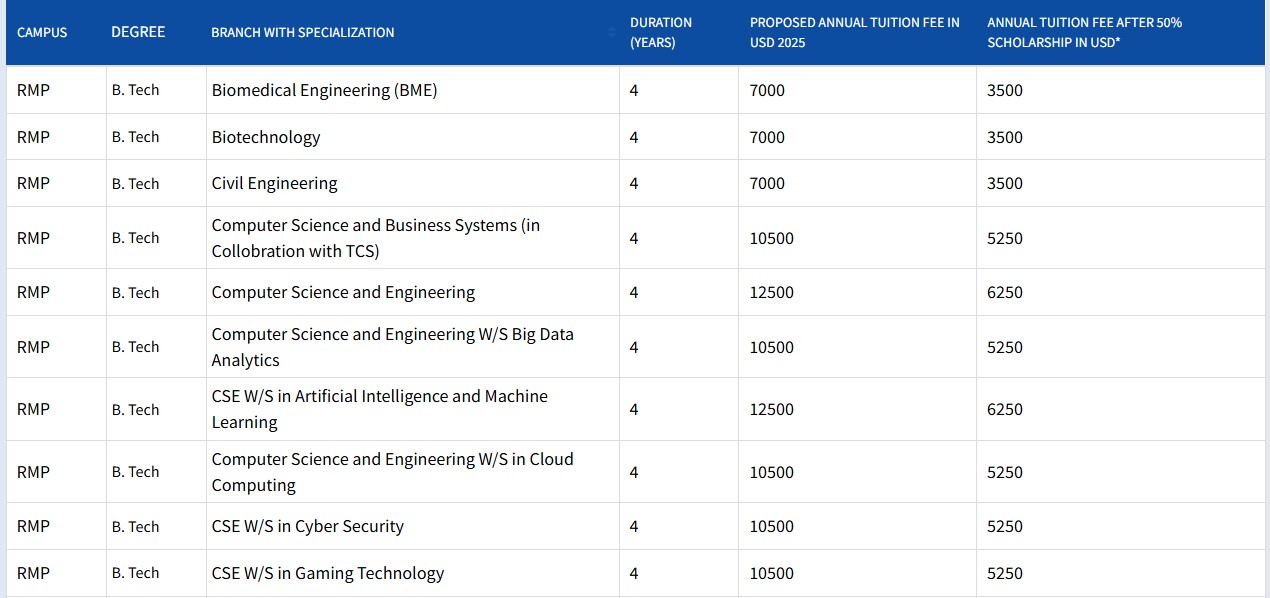This screenshot has width=1270, height=598.
Task: Select 6250 scholarship fee in Artificial Intelligence row
Action: (1005, 409)
